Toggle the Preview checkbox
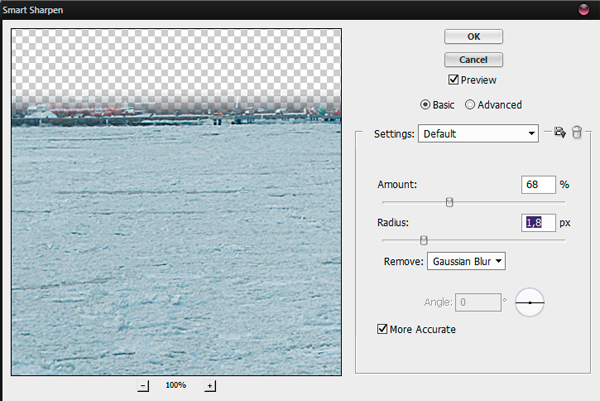600x401 pixels. [x=453, y=80]
